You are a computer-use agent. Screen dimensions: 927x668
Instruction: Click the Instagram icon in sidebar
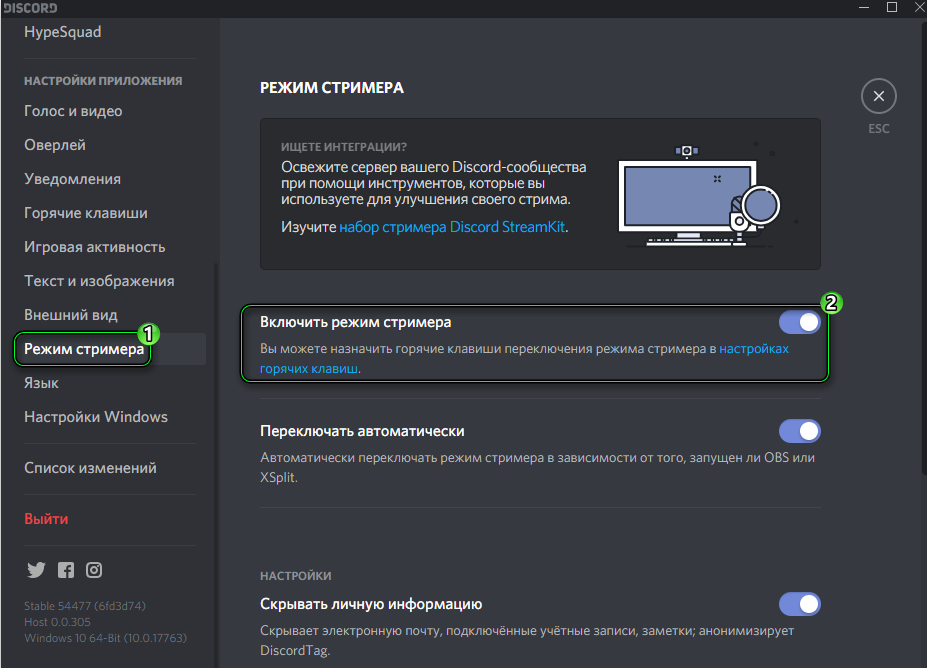(94, 570)
